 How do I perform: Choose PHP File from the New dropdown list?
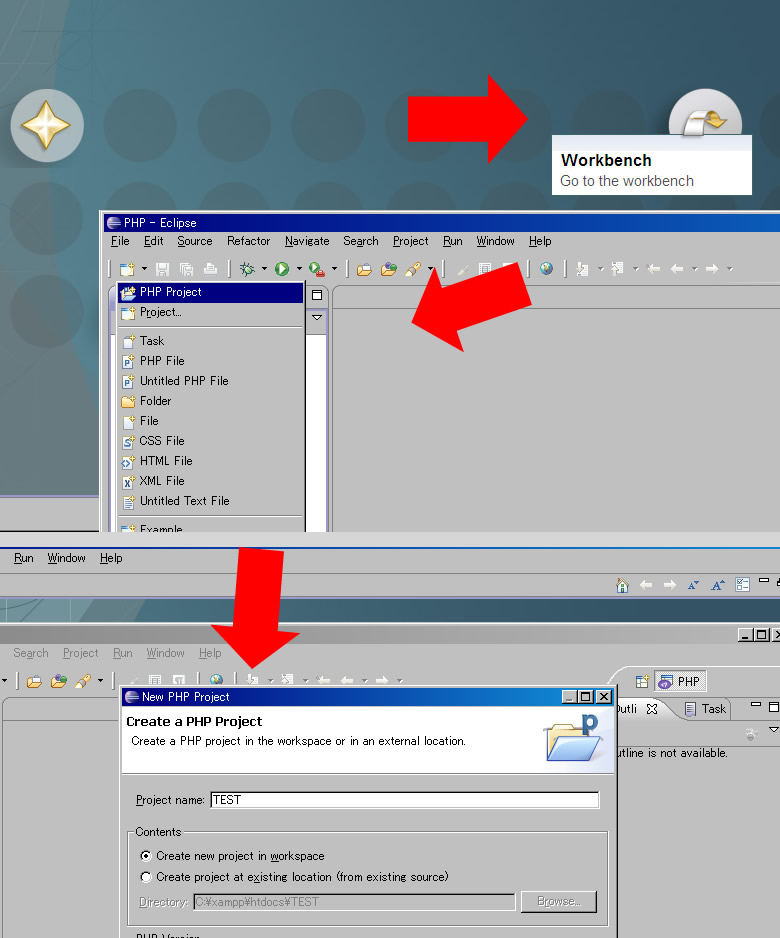pyautogui.click(x=211, y=361)
